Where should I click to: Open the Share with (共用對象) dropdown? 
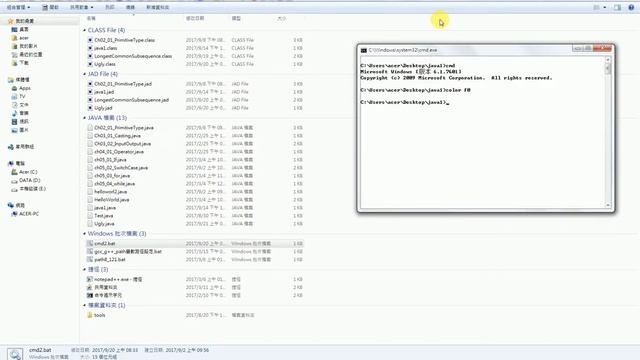point(82,7)
